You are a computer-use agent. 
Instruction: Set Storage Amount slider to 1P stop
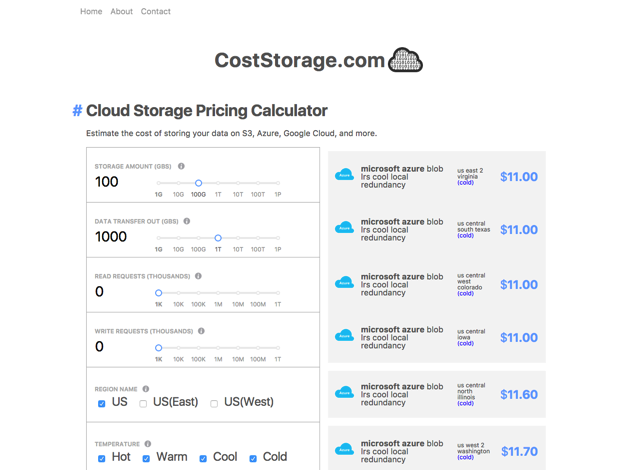tap(278, 183)
